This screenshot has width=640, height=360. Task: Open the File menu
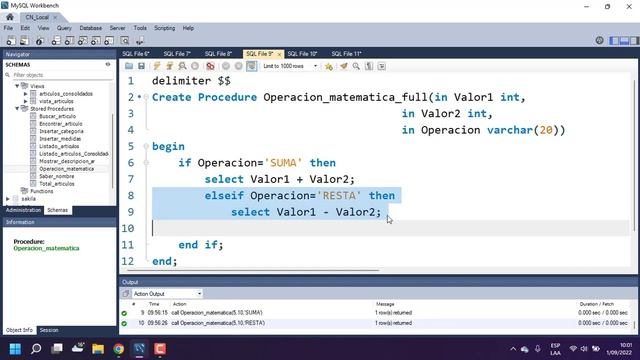coord(8,28)
